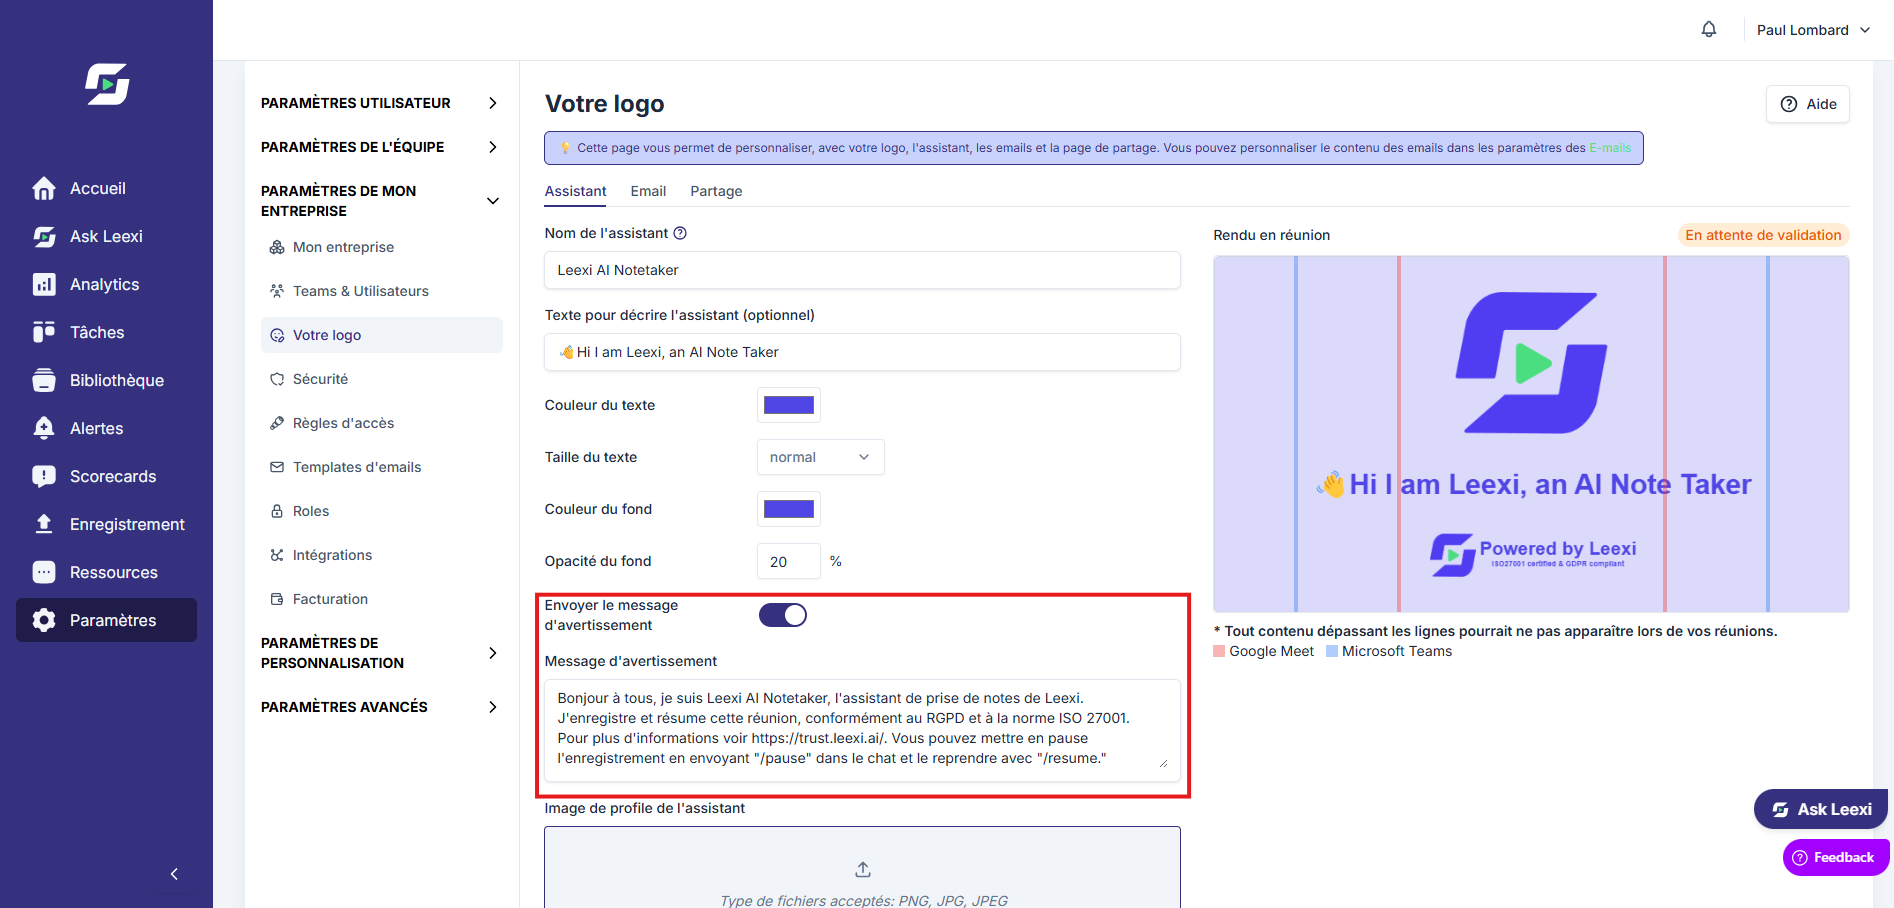The image size is (1894, 908).
Task: Open Ask Leexi sidebar icon
Action: click(x=44, y=236)
